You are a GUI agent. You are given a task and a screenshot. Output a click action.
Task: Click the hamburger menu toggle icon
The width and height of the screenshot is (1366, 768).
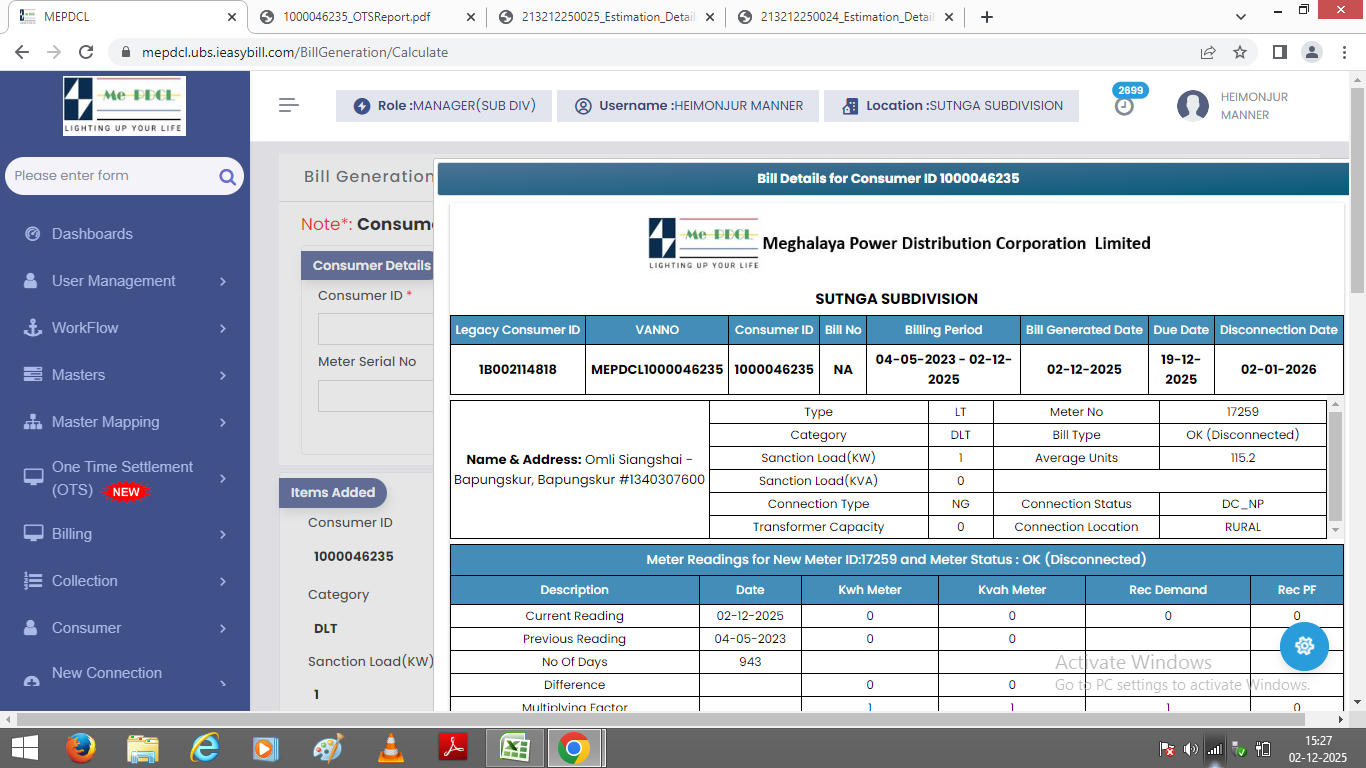pyautogui.click(x=289, y=105)
